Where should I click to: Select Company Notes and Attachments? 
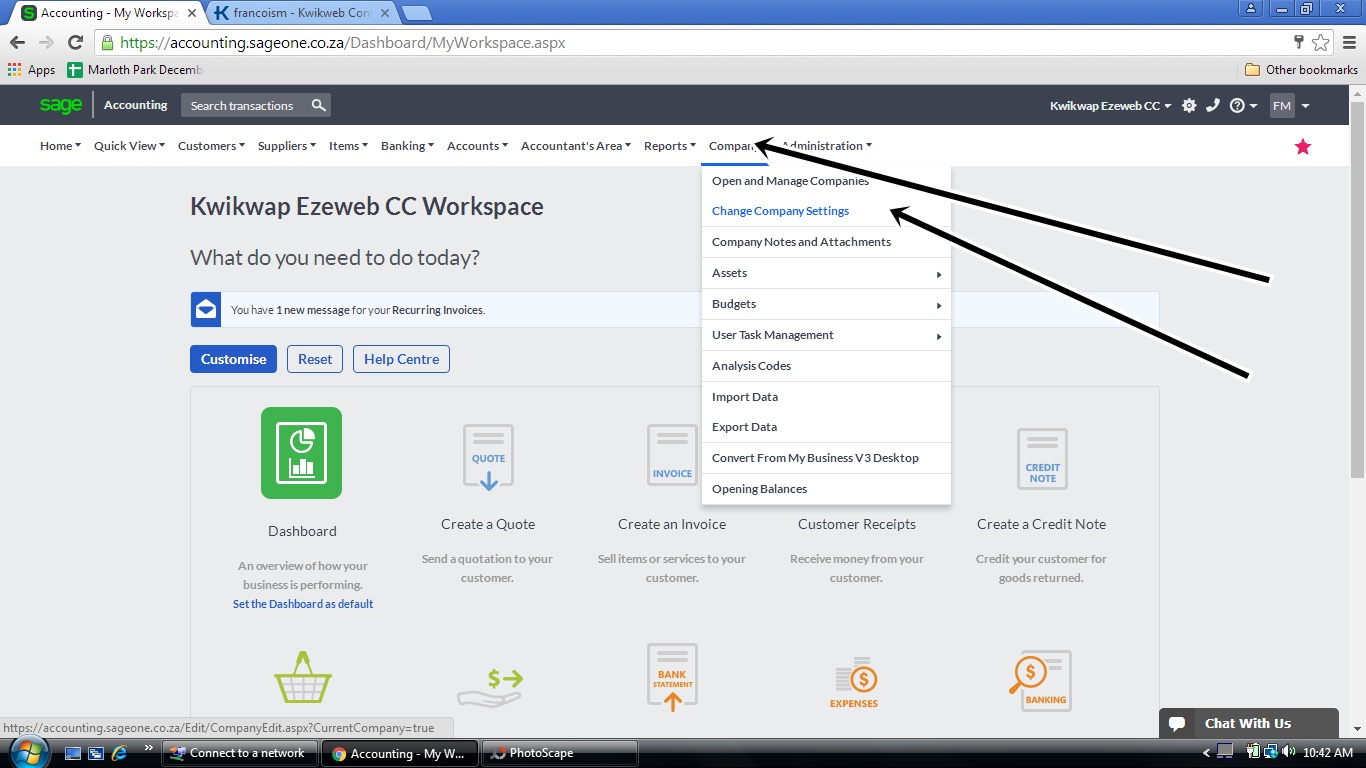coord(826,242)
